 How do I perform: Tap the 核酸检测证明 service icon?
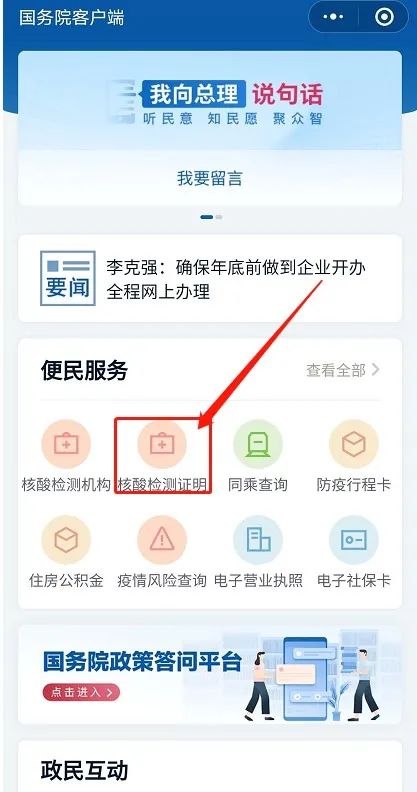tap(162, 444)
